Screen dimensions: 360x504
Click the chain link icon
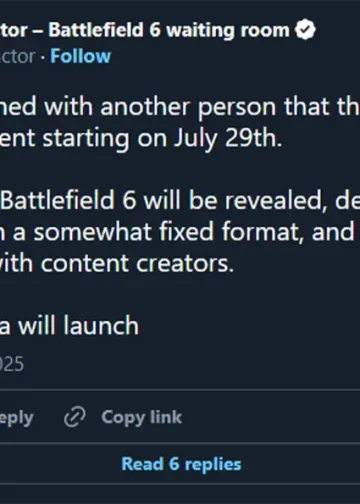tap(75, 417)
